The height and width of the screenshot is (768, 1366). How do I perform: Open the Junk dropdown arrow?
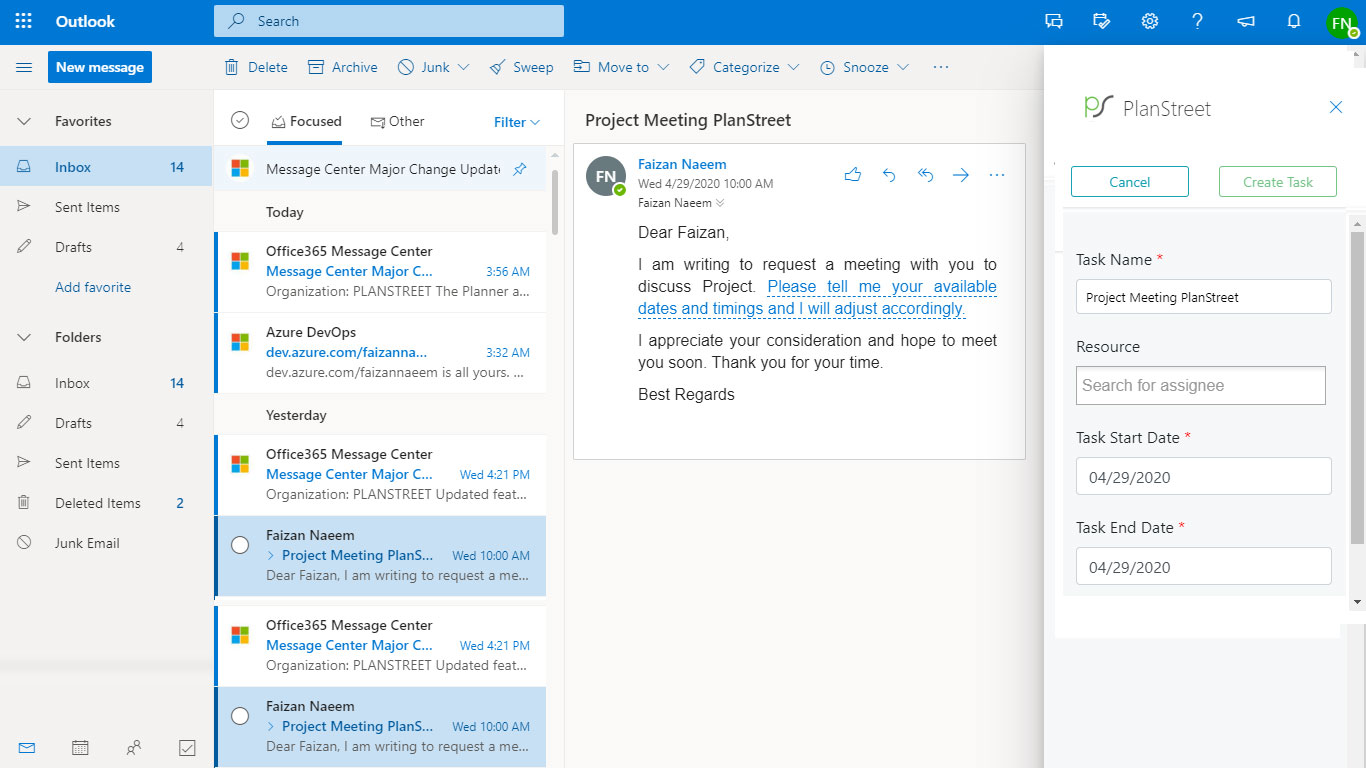click(463, 67)
